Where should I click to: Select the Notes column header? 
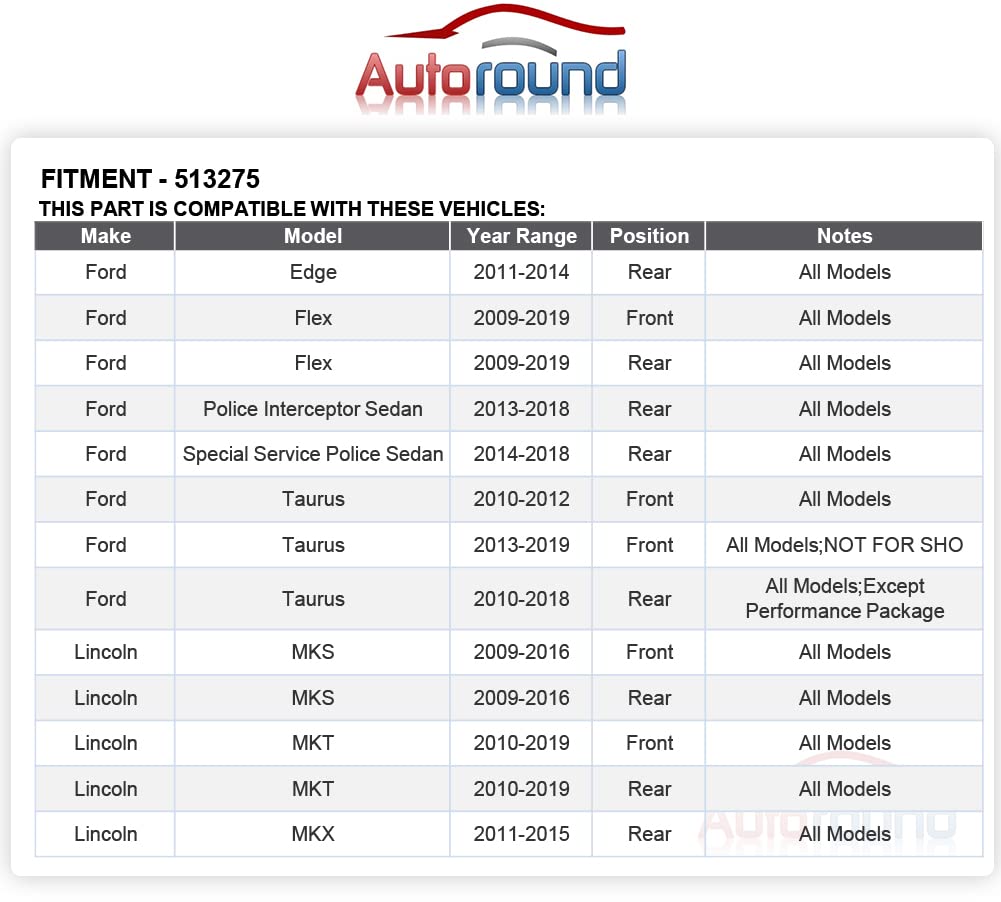[844, 236]
